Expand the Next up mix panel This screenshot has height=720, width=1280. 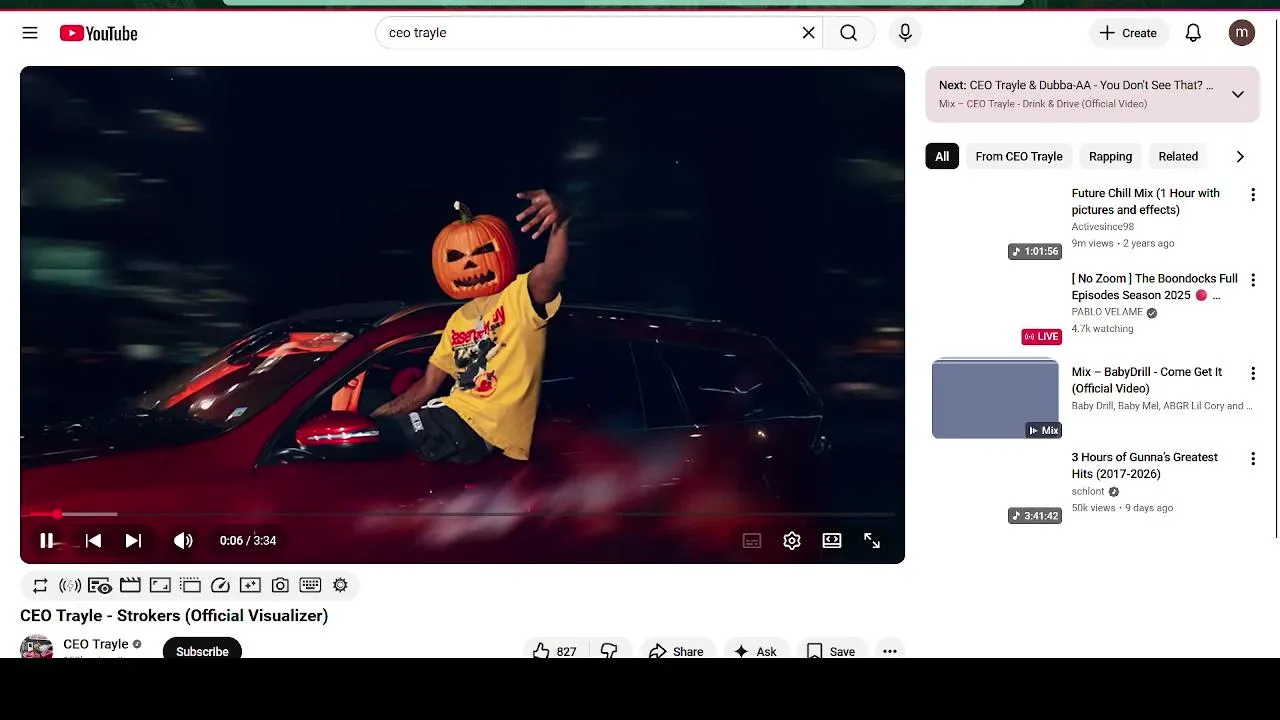point(1238,94)
